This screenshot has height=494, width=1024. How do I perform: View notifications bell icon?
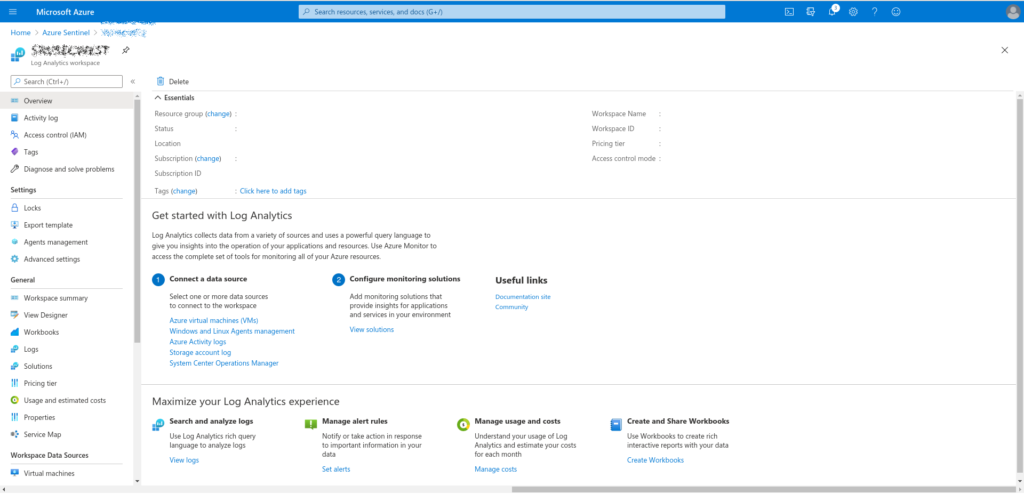[832, 12]
